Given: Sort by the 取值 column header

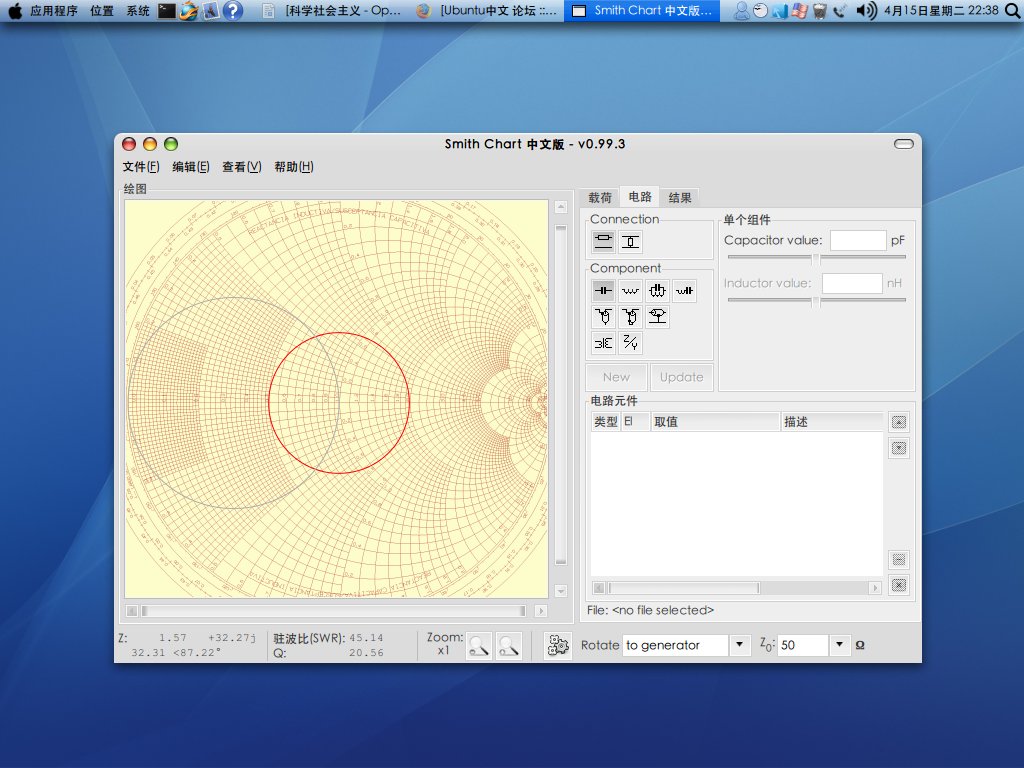Looking at the screenshot, I should tap(716, 422).
